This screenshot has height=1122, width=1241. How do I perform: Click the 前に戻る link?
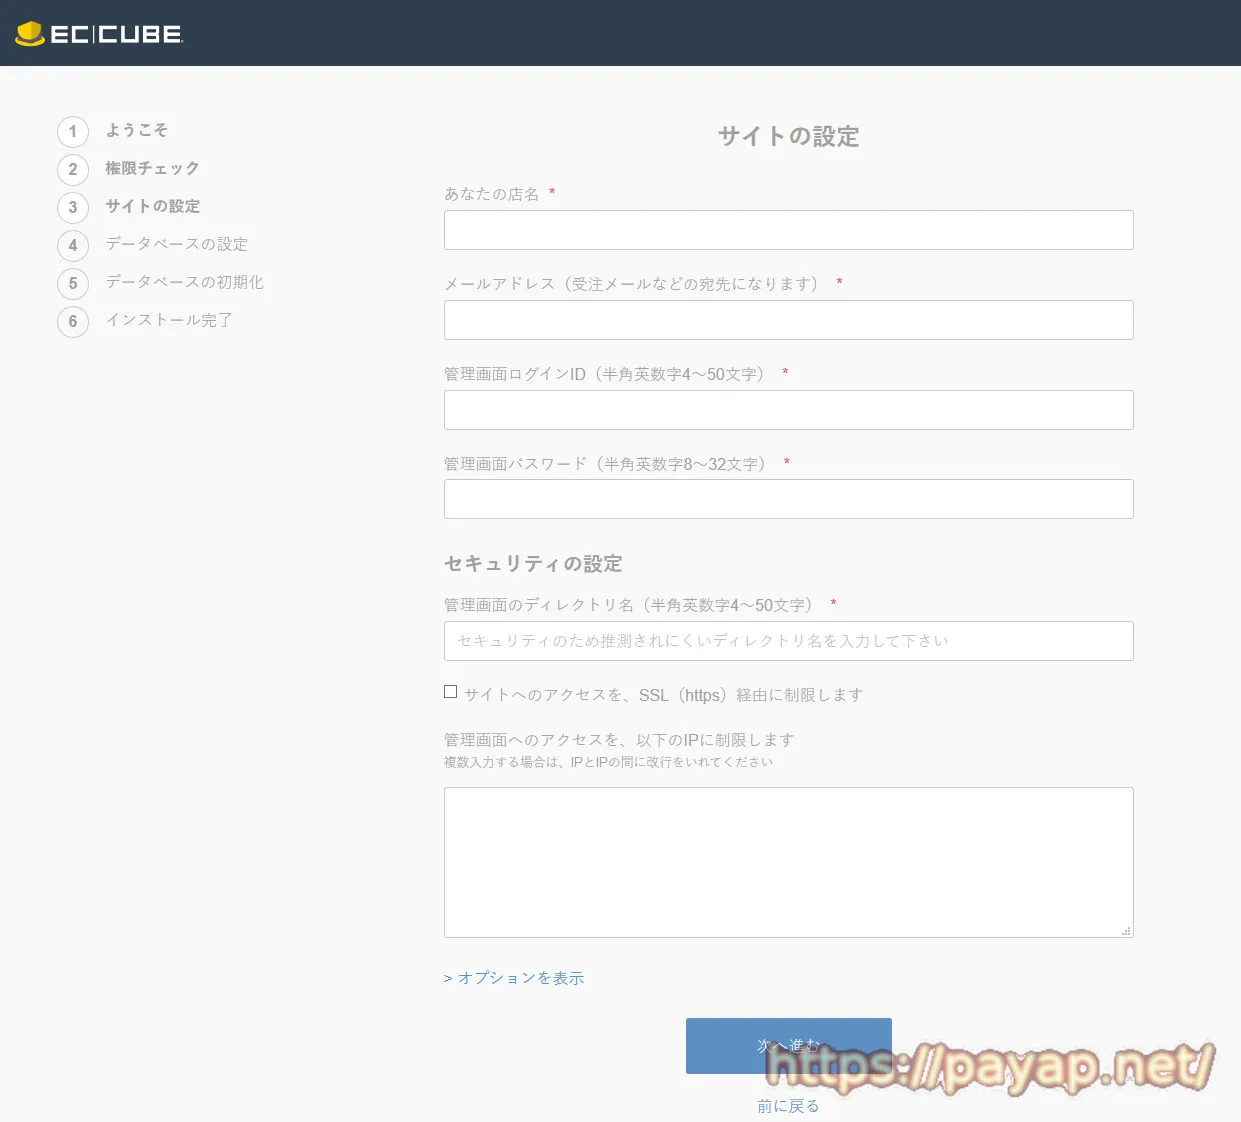click(788, 1106)
